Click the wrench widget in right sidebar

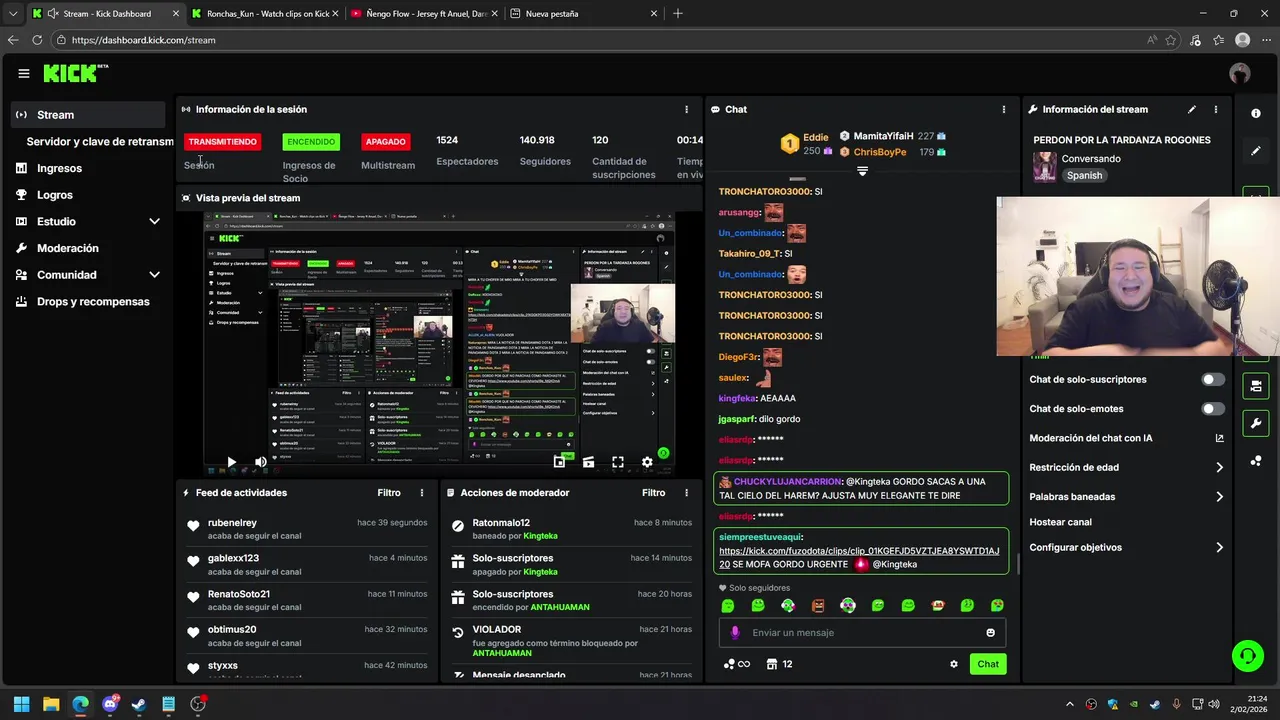1256,423
